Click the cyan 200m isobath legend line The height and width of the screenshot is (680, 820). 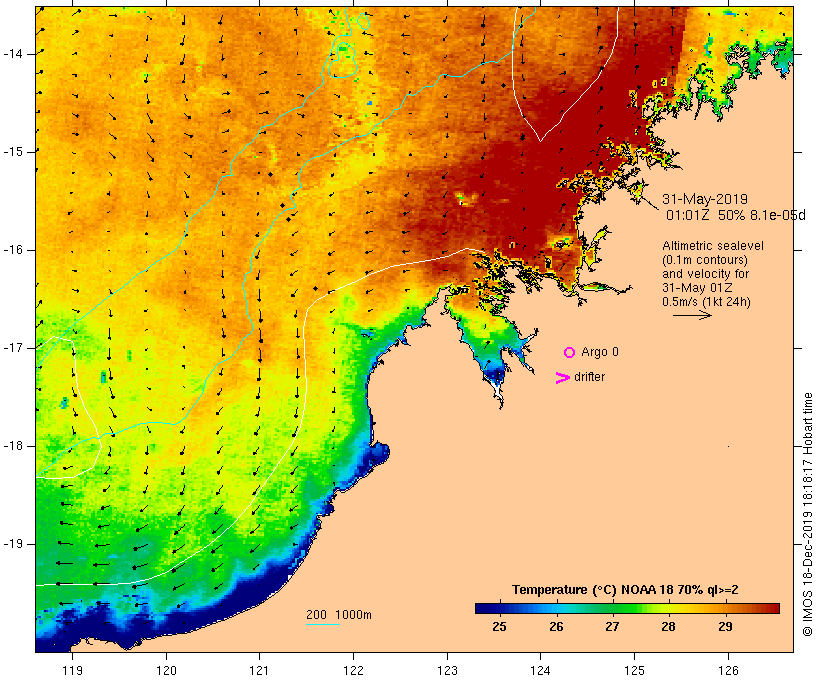[323, 624]
